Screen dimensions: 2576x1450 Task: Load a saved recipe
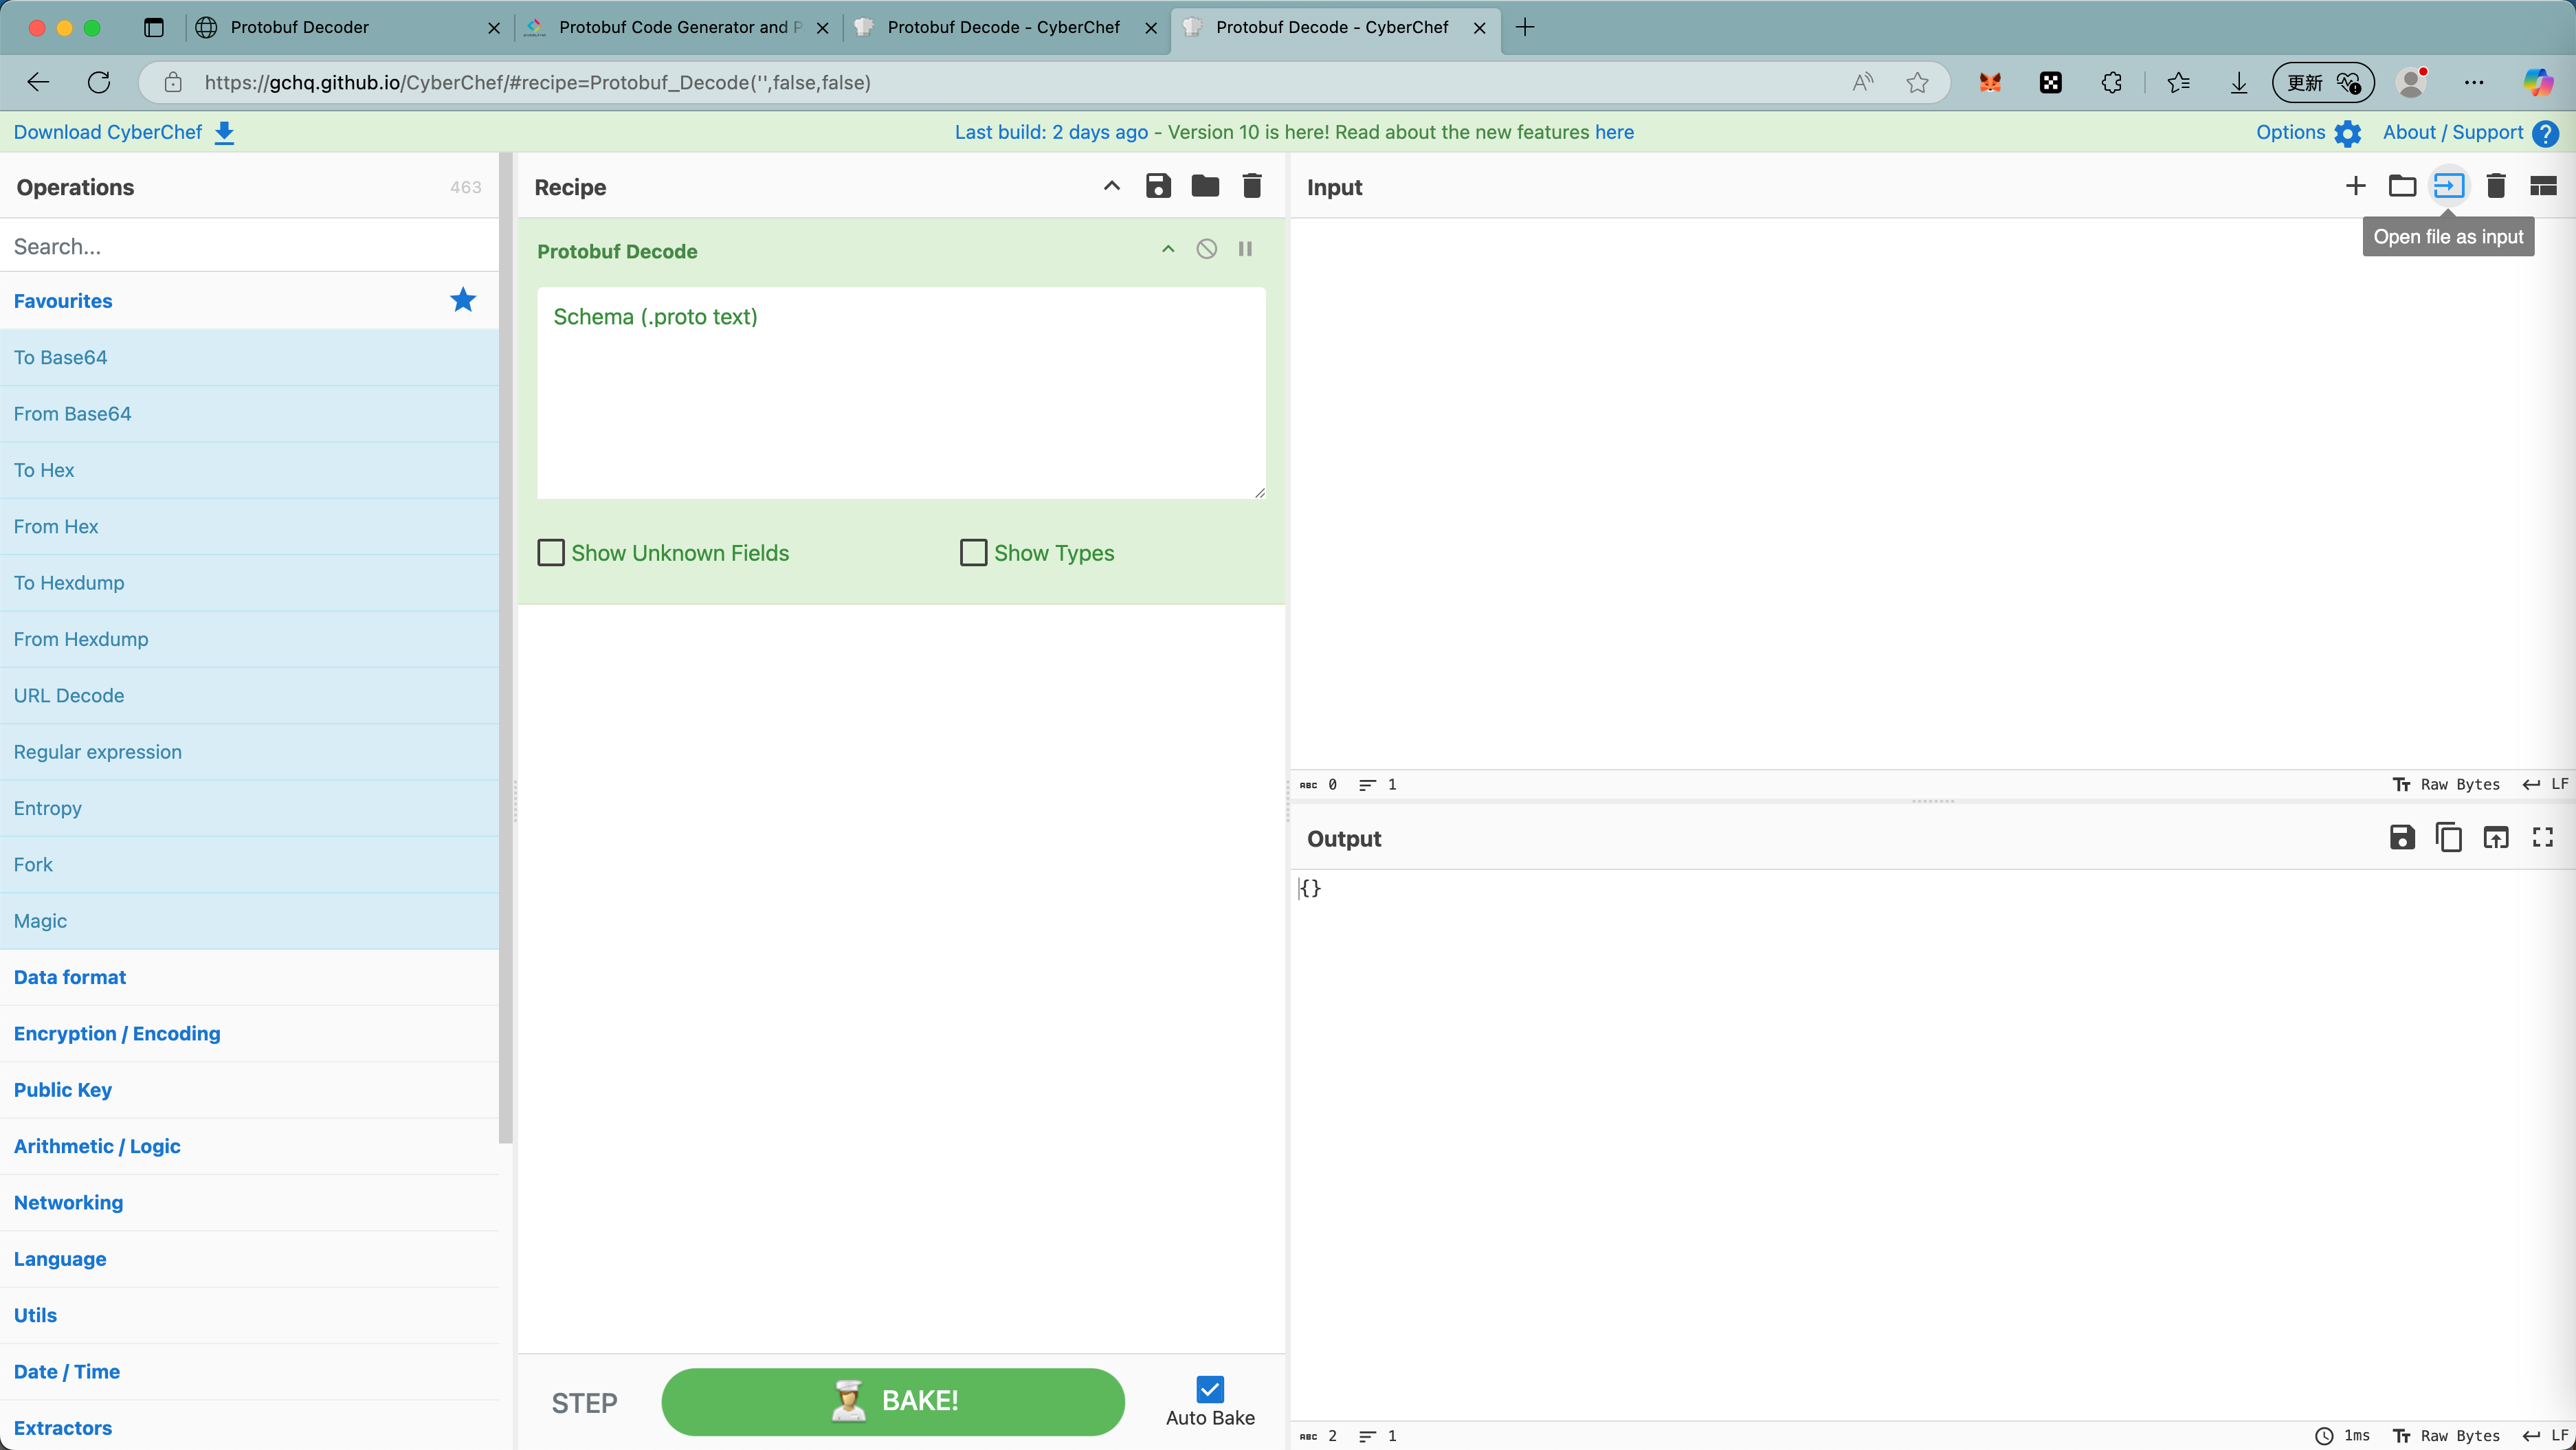[1205, 186]
